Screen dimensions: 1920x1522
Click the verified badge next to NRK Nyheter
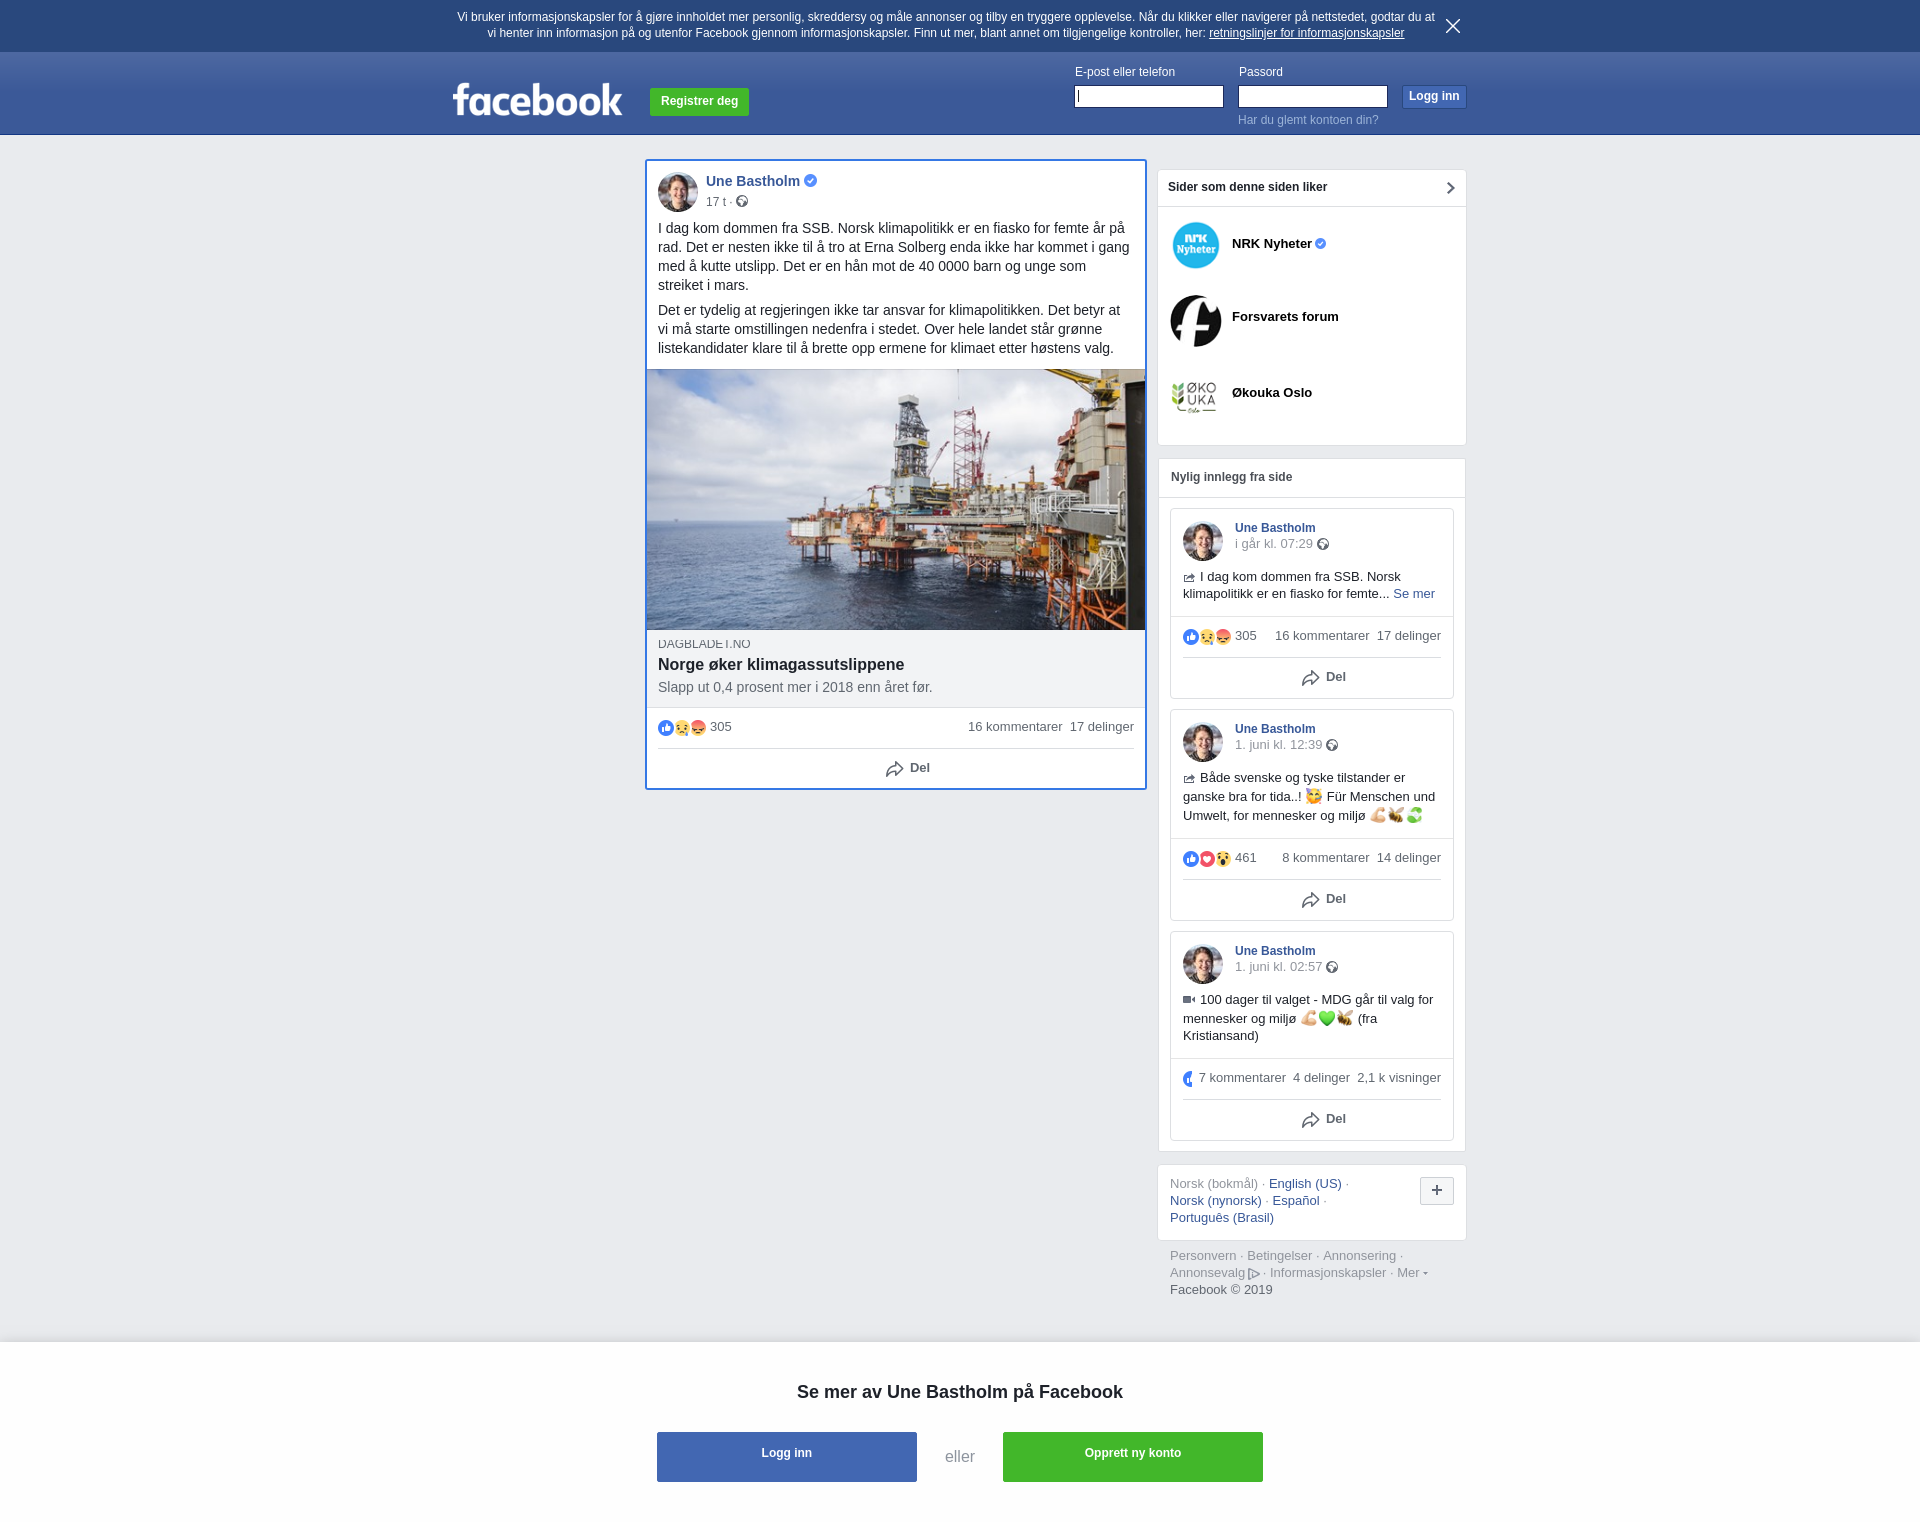[x=1321, y=244]
